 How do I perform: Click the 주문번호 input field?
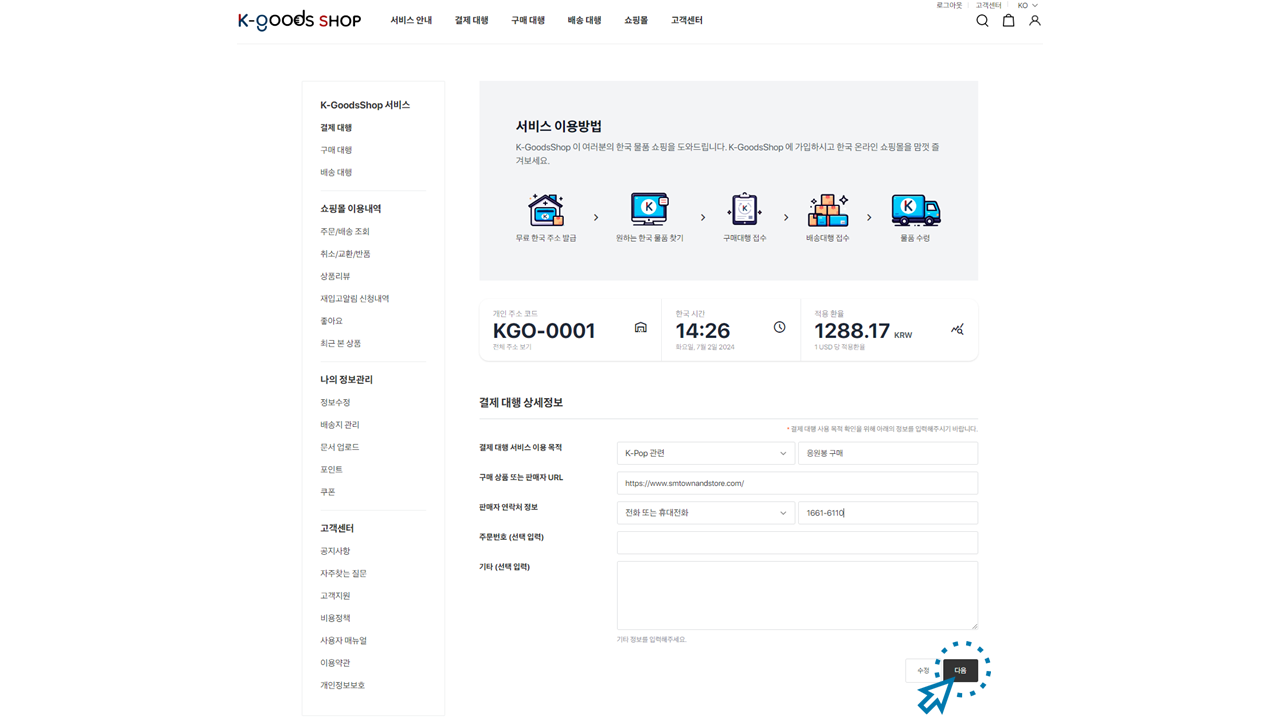coord(797,543)
